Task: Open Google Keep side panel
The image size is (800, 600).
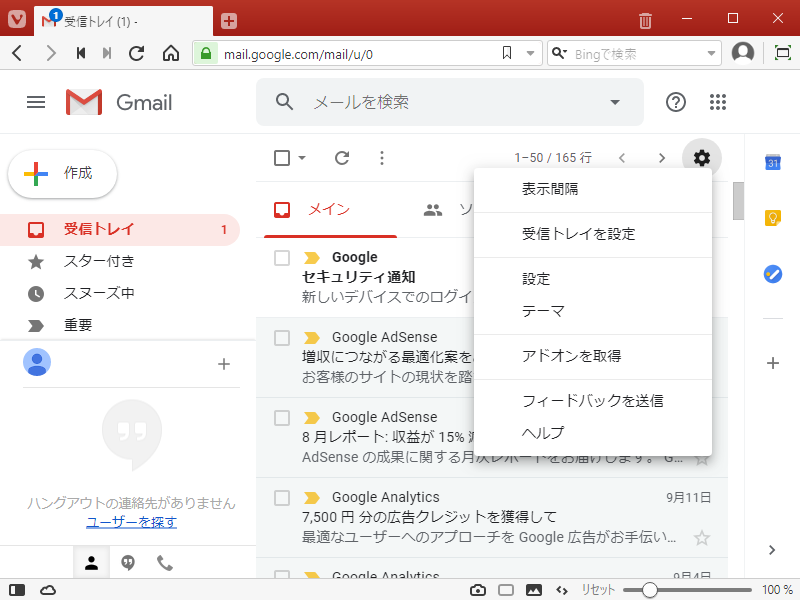Action: tap(773, 218)
